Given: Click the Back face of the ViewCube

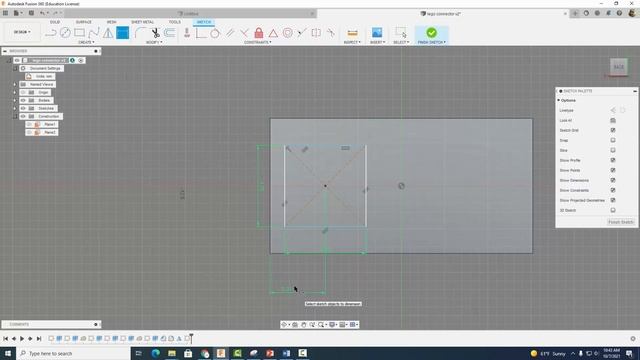Looking at the screenshot, I should [x=619, y=67].
